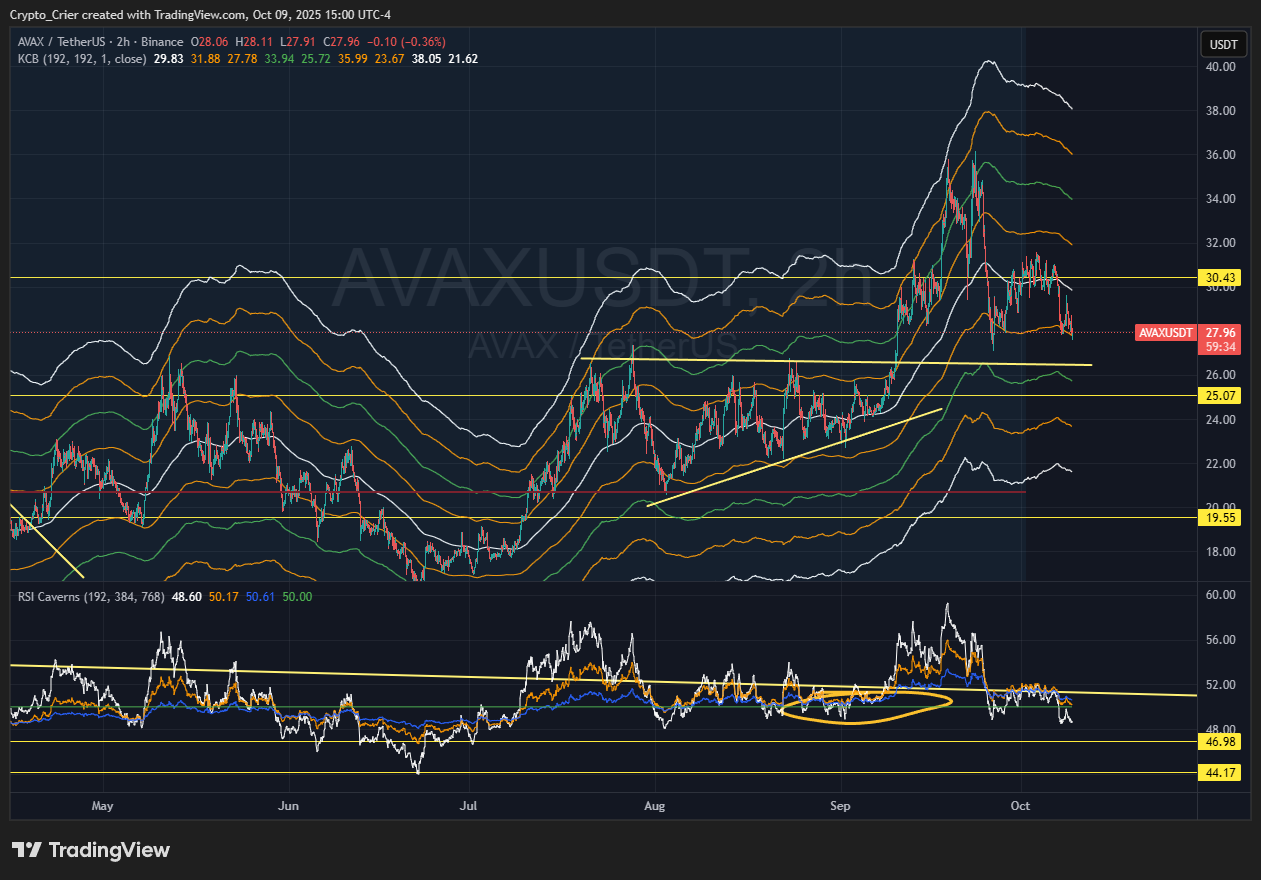Click the 19.55 horizontal line price label
The image size is (1261, 880).
tap(1221, 518)
